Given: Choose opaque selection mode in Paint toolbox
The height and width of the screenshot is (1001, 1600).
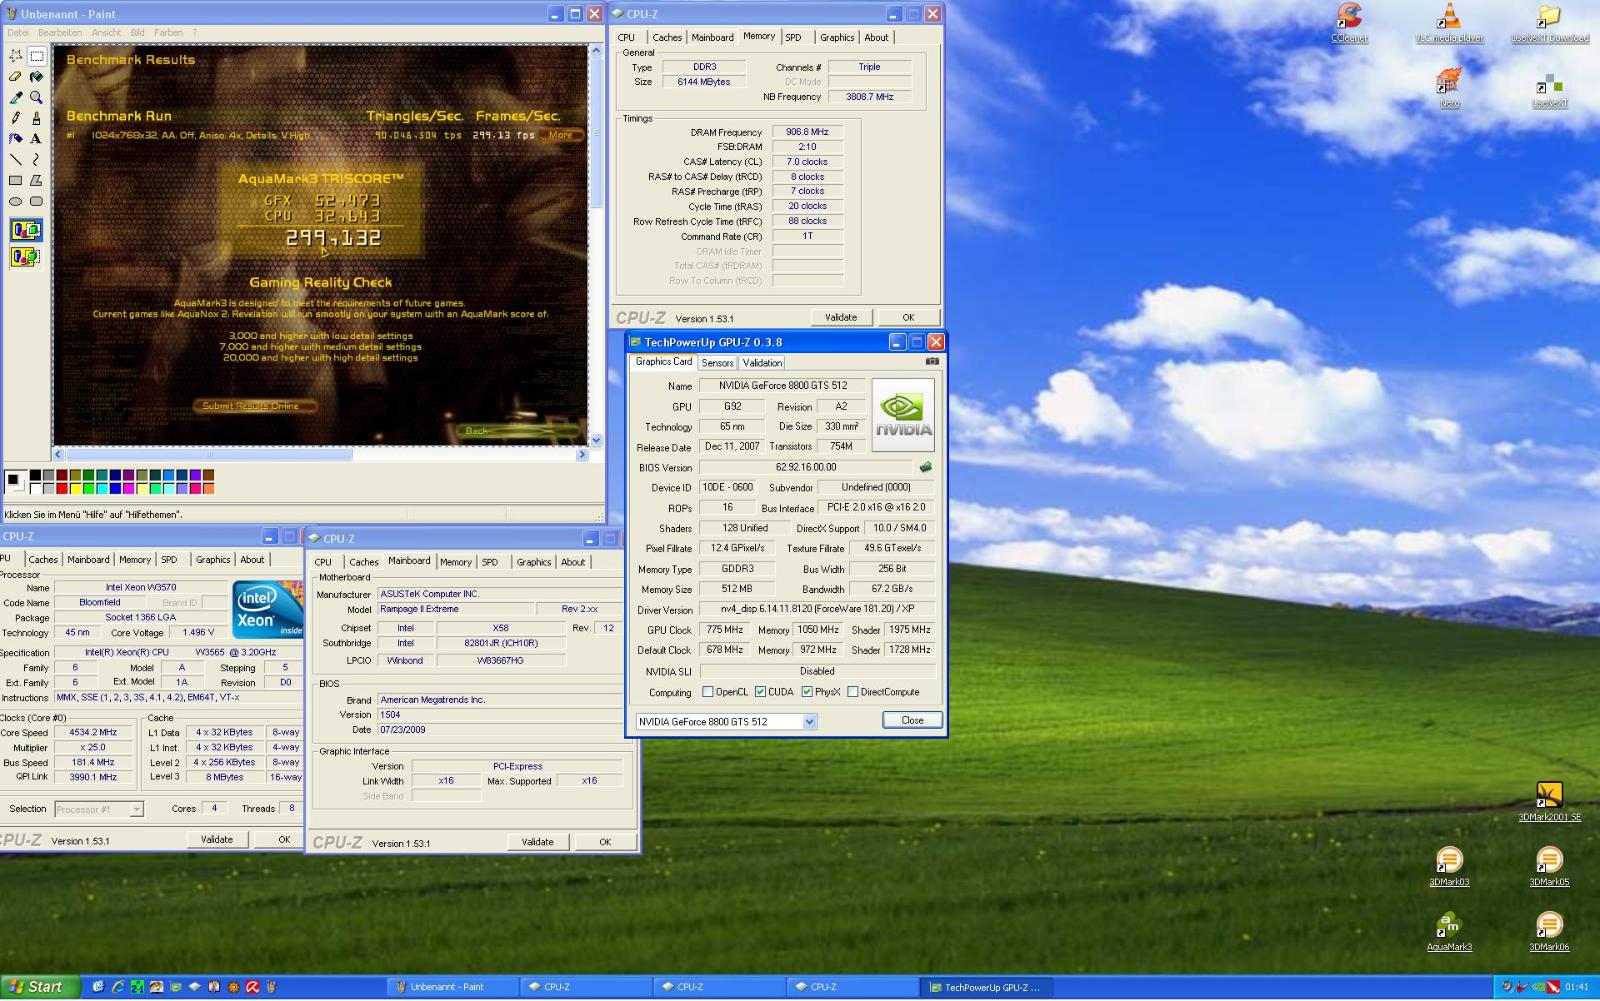Looking at the screenshot, I should point(26,231).
